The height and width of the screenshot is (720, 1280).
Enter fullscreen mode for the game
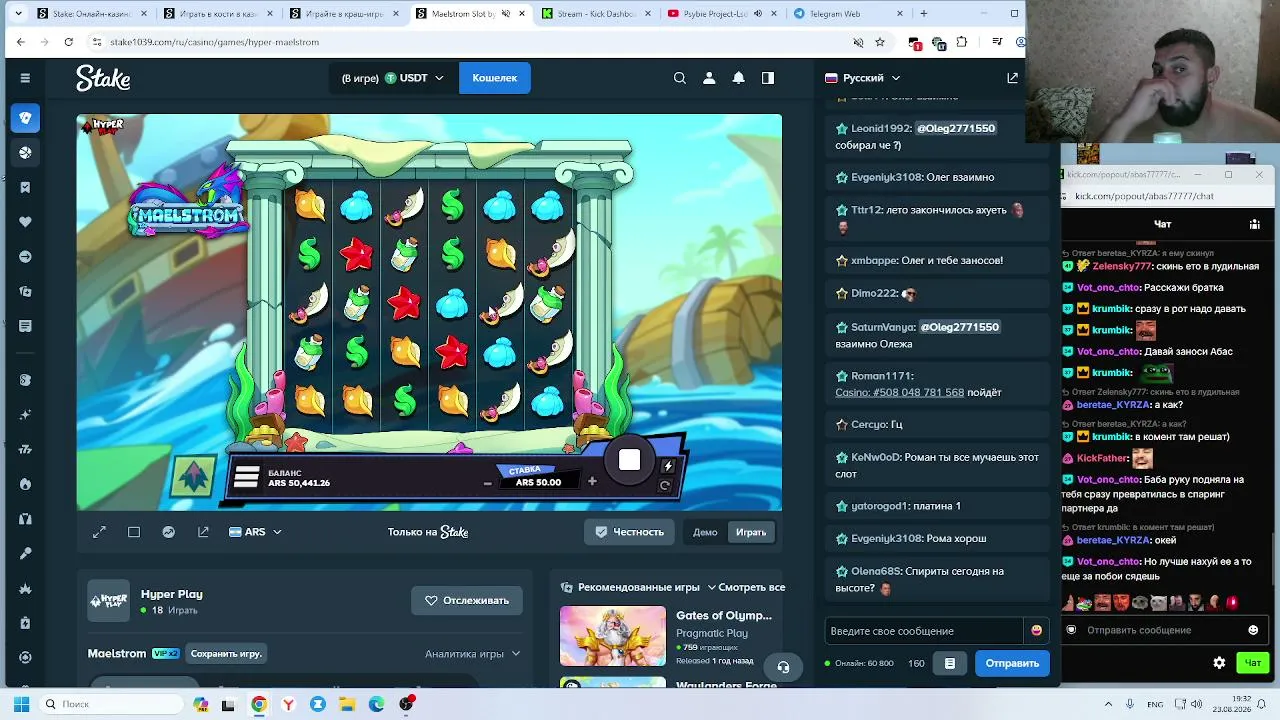click(99, 532)
